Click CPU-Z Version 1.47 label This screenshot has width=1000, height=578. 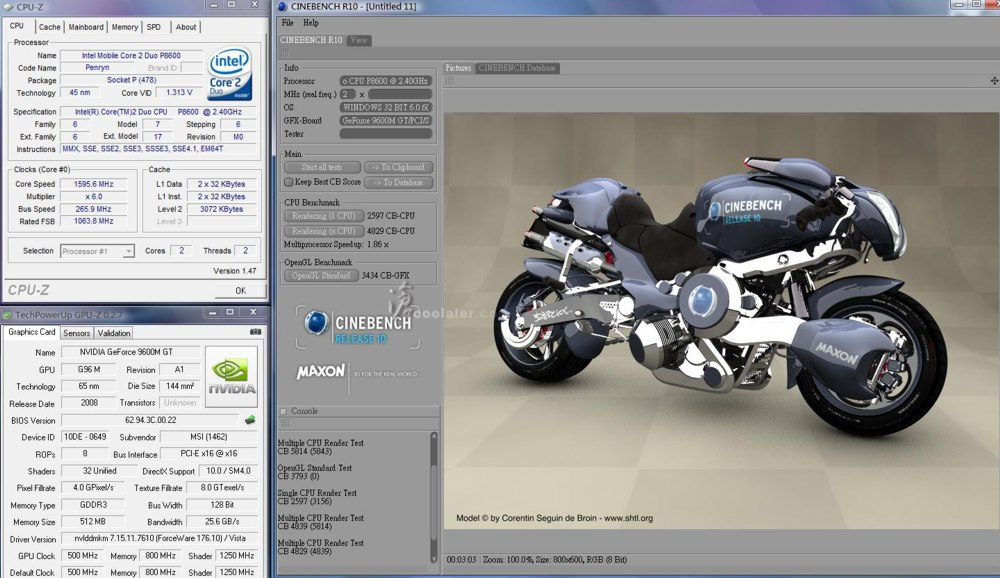[235, 270]
